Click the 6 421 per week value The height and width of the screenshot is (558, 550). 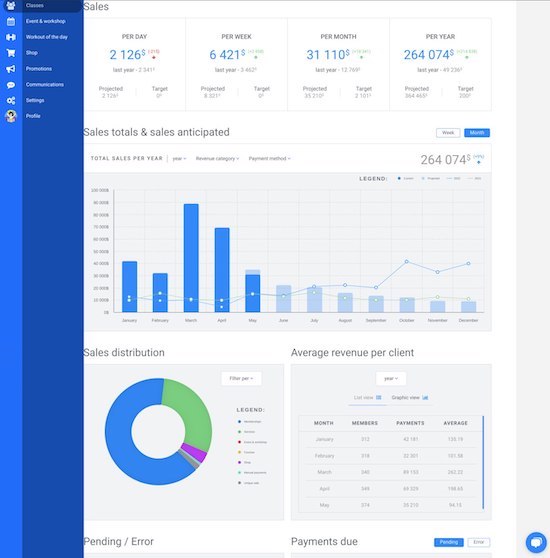click(x=227, y=55)
